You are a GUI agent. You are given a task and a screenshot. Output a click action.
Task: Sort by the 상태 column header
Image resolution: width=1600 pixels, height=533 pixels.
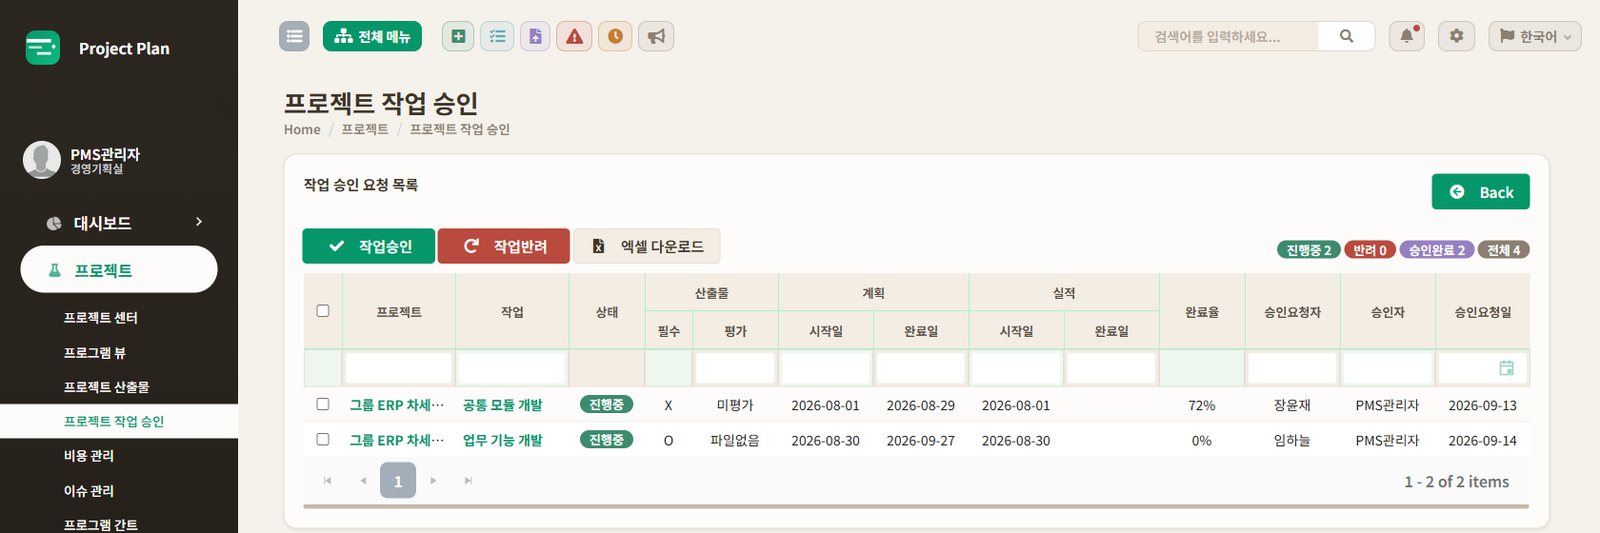click(x=607, y=312)
